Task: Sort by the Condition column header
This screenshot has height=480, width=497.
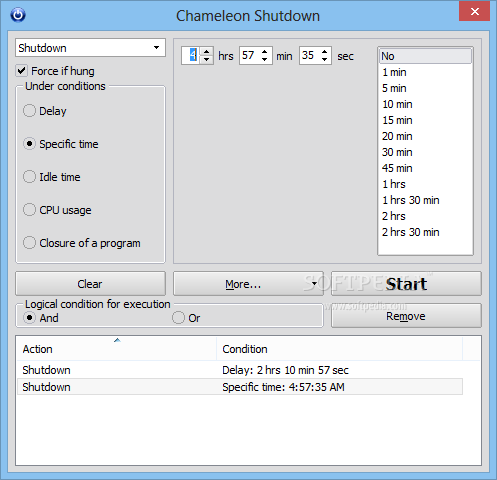Action: coord(340,349)
